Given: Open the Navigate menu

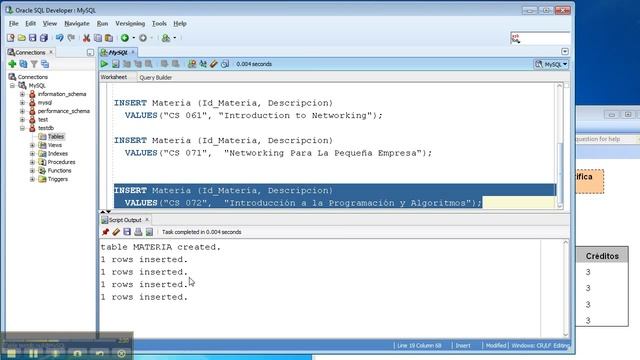Looking at the screenshot, I should [77, 24].
